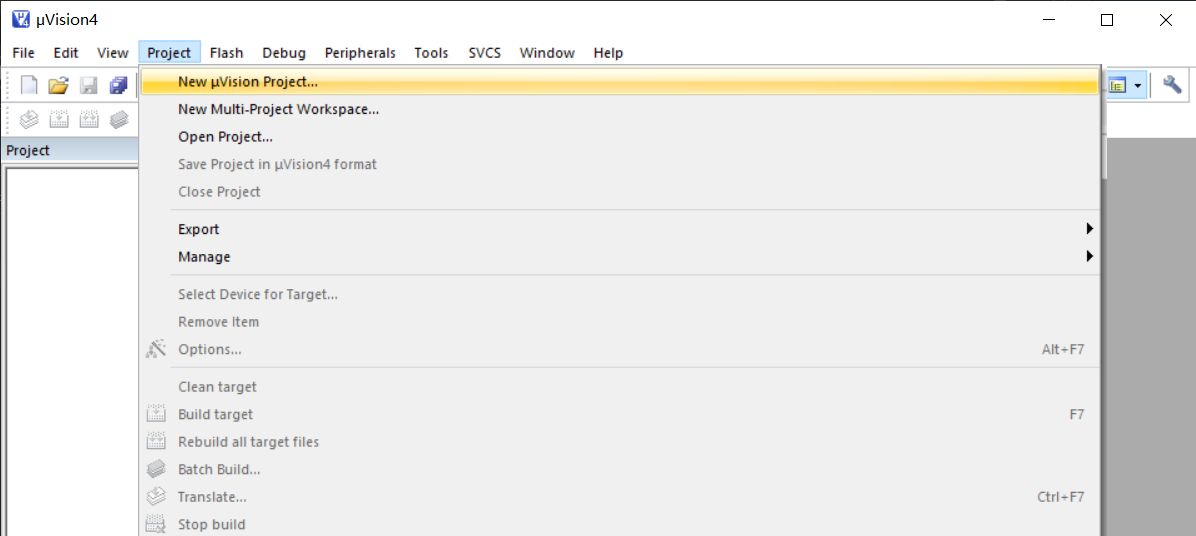Click the window layout toolbar icon

[1117, 85]
